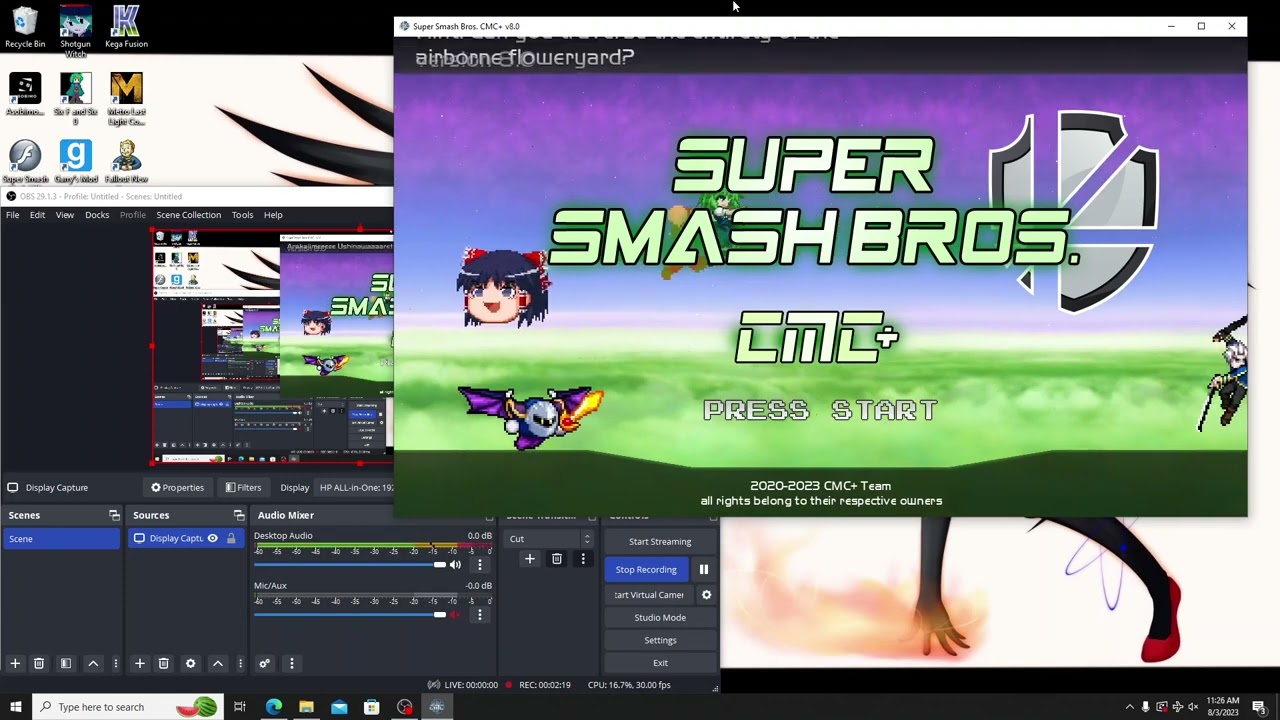The width and height of the screenshot is (1280, 720).
Task: Undock the Sources panel
Action: (239, 515)
